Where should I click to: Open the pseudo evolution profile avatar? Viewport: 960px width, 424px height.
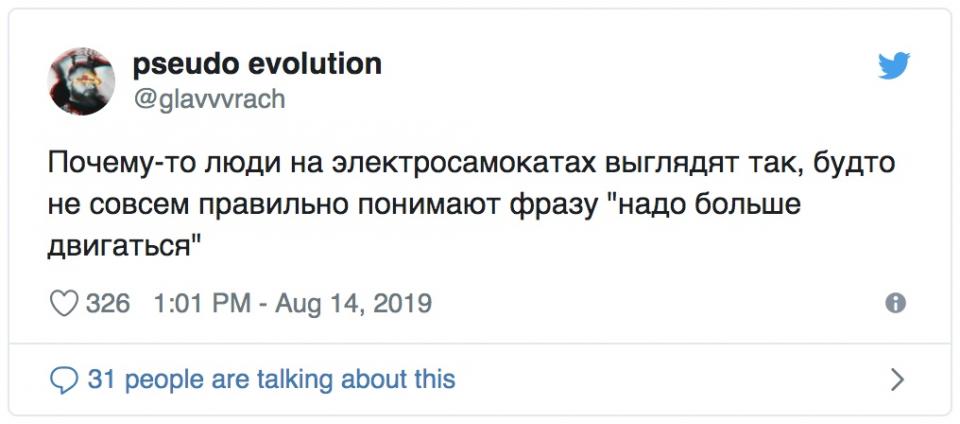82,81
